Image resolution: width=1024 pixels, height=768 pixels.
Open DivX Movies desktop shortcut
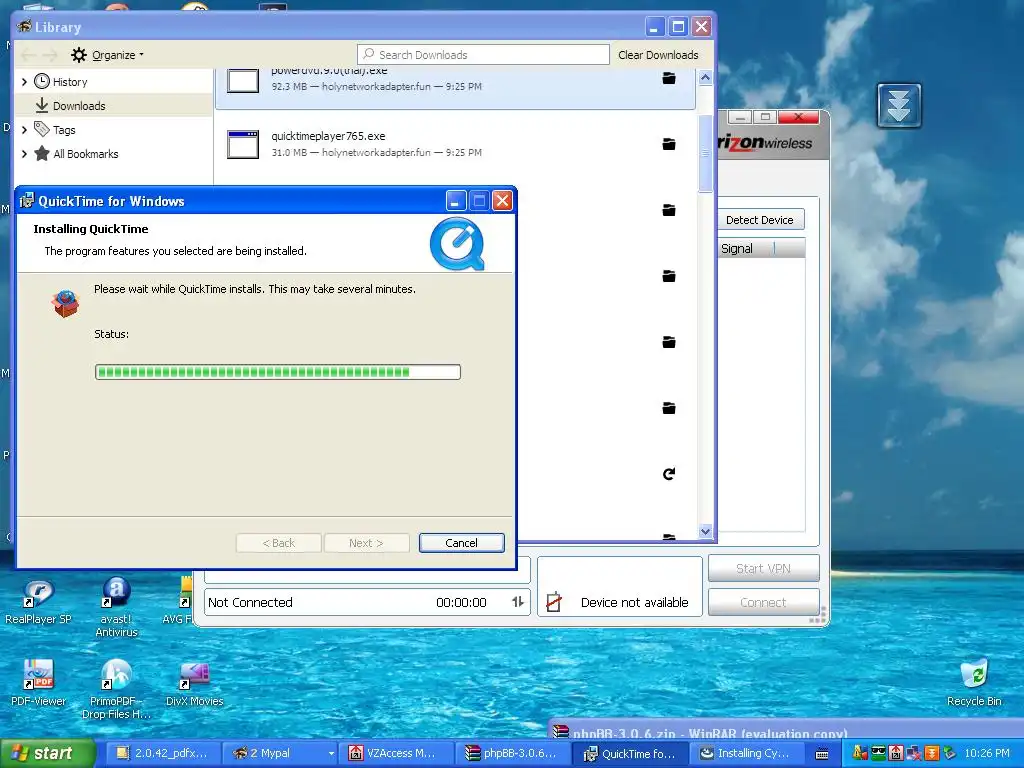click(195, 684)
